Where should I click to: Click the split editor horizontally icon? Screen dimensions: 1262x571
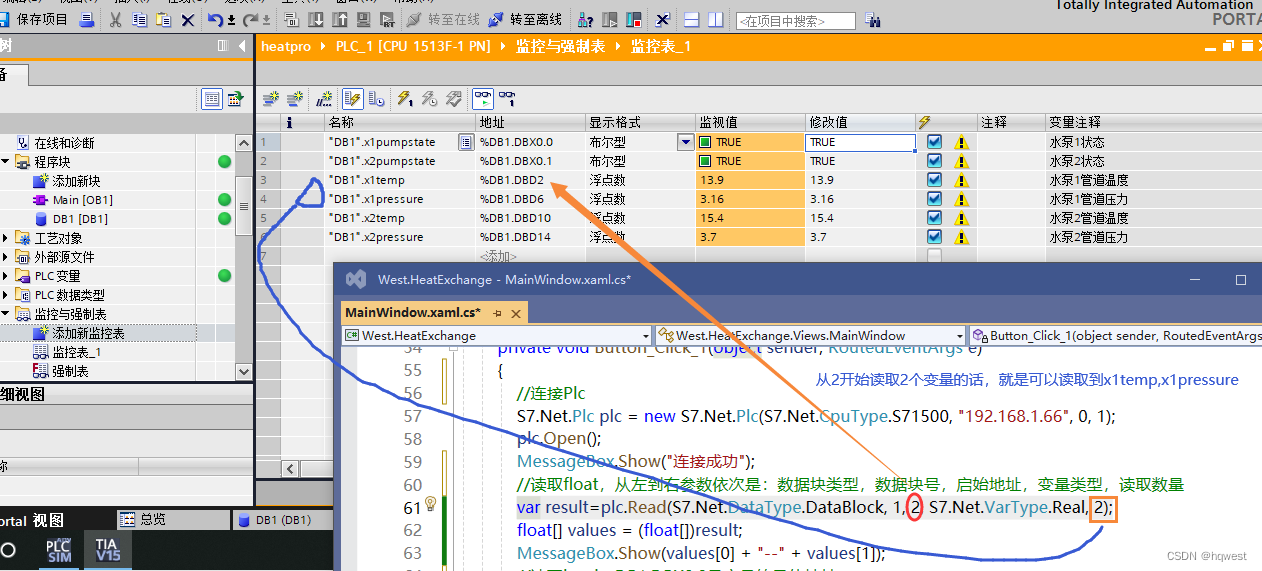coord(691,20)
